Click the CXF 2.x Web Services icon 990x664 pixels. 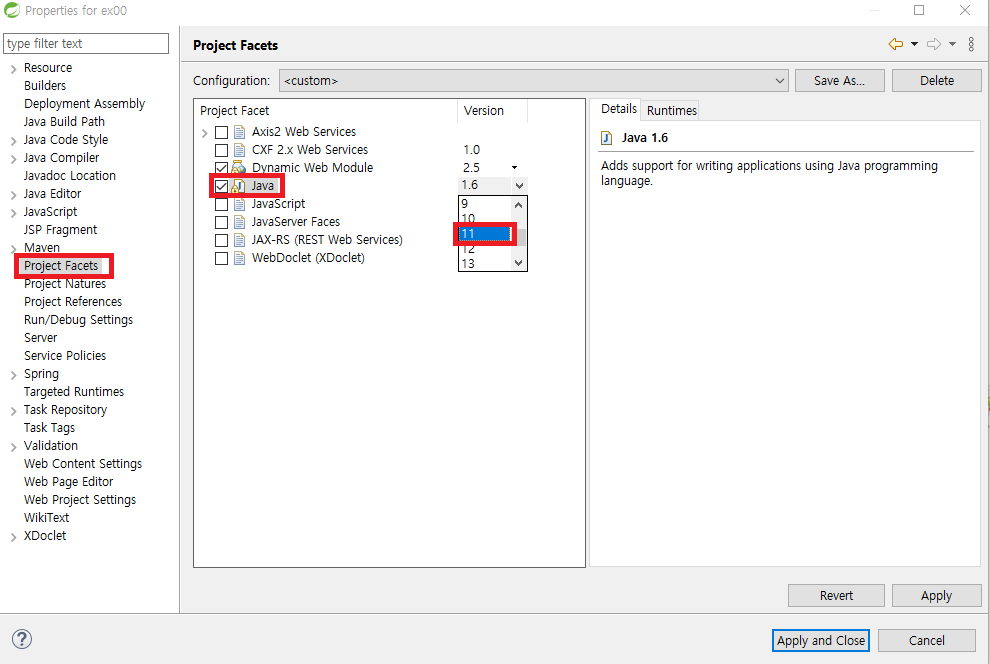239,150
